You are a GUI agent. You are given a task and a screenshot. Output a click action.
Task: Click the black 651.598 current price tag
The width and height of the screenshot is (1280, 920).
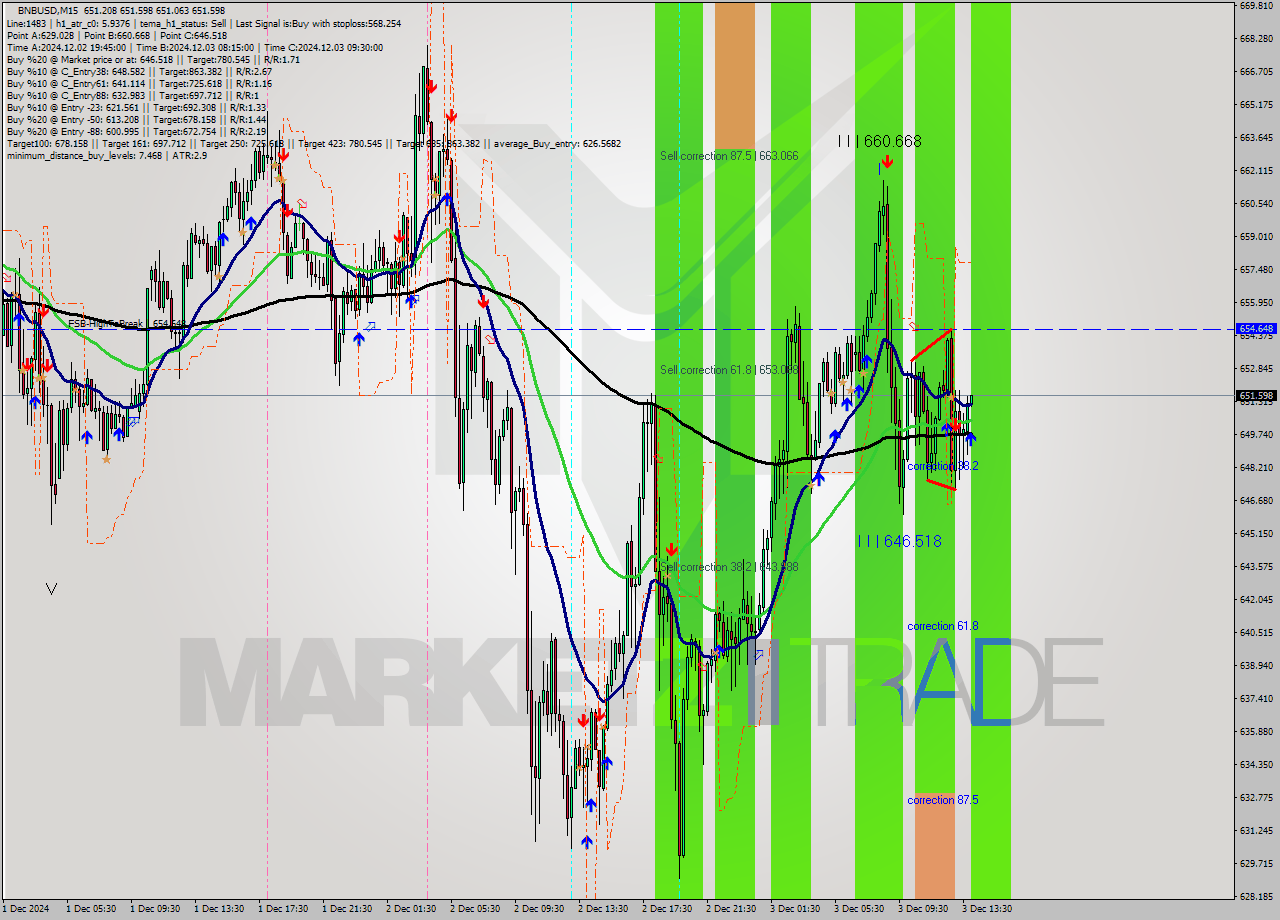click(1256, 395)
